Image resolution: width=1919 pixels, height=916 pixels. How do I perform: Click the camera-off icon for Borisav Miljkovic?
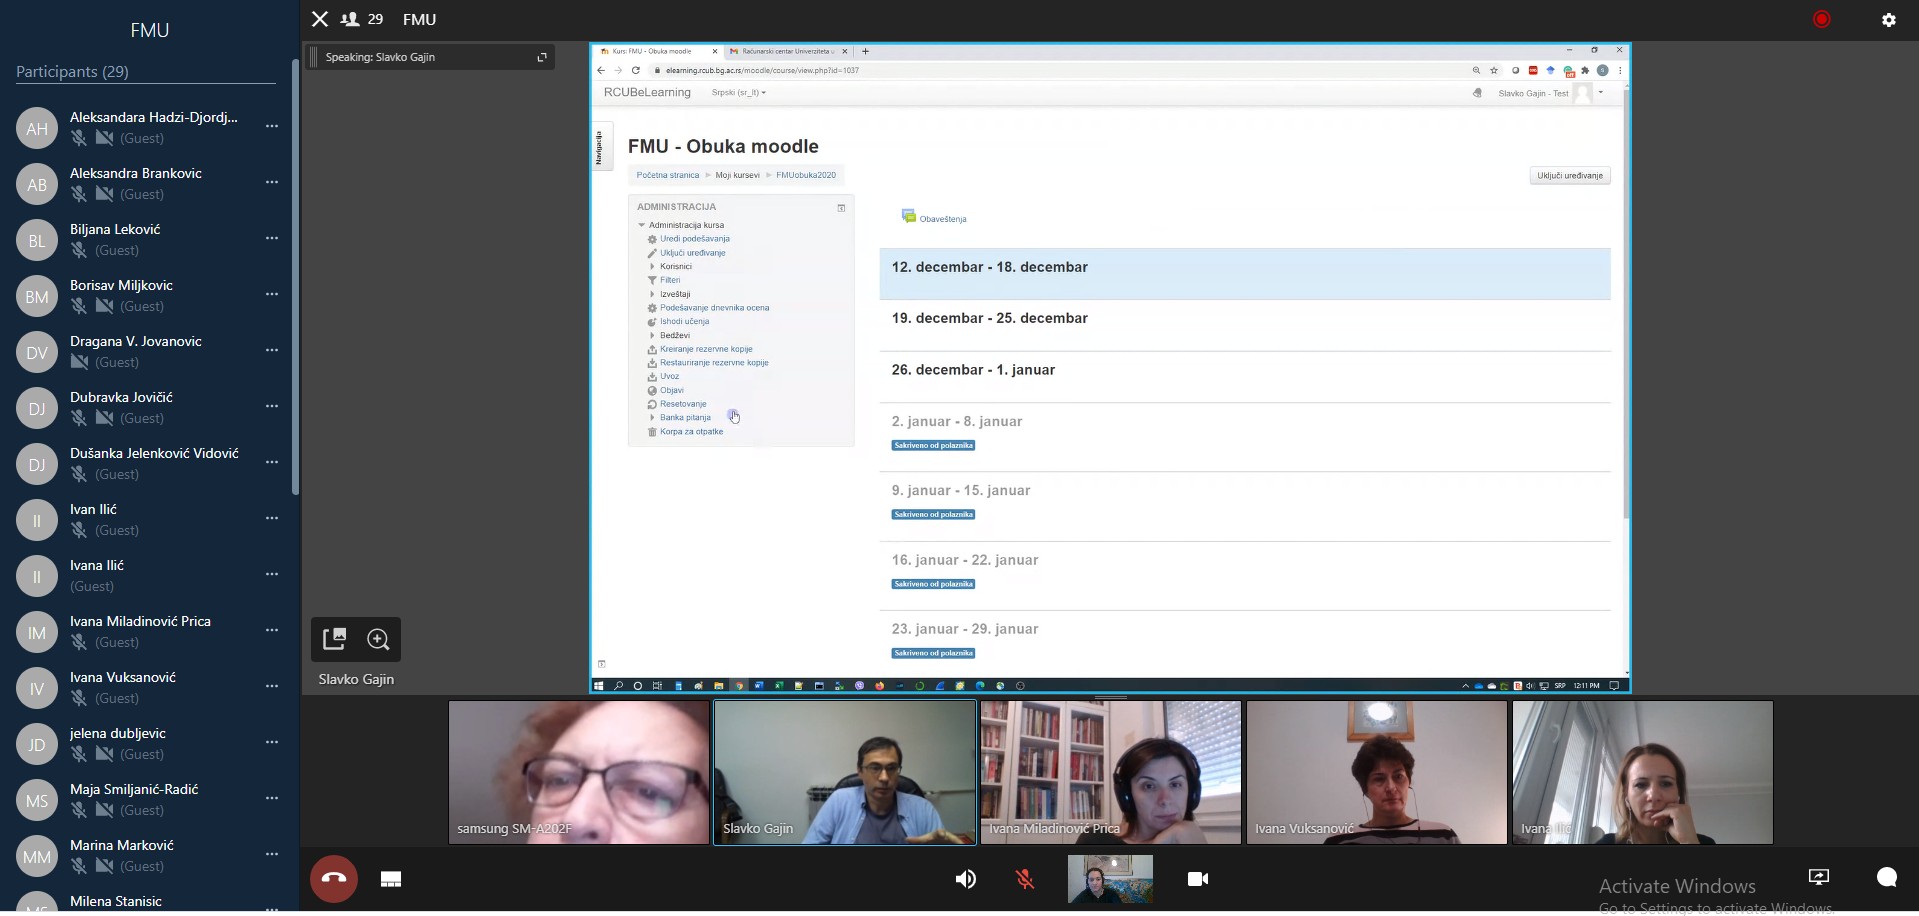click(x=104, y=306)
